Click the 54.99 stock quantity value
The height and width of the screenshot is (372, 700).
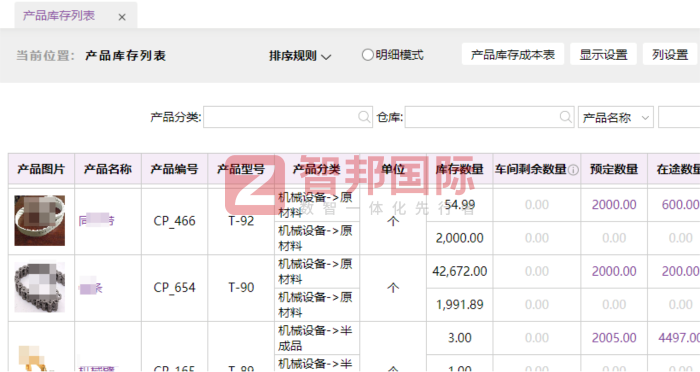460,205
